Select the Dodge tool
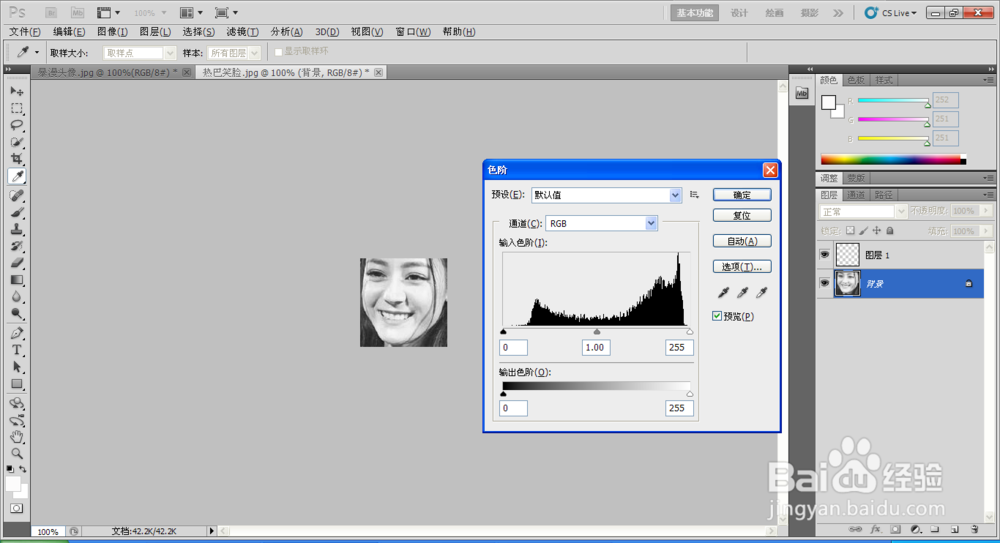Image resolution: width=1000 pixels, height=543 pixels. point(17,314)
